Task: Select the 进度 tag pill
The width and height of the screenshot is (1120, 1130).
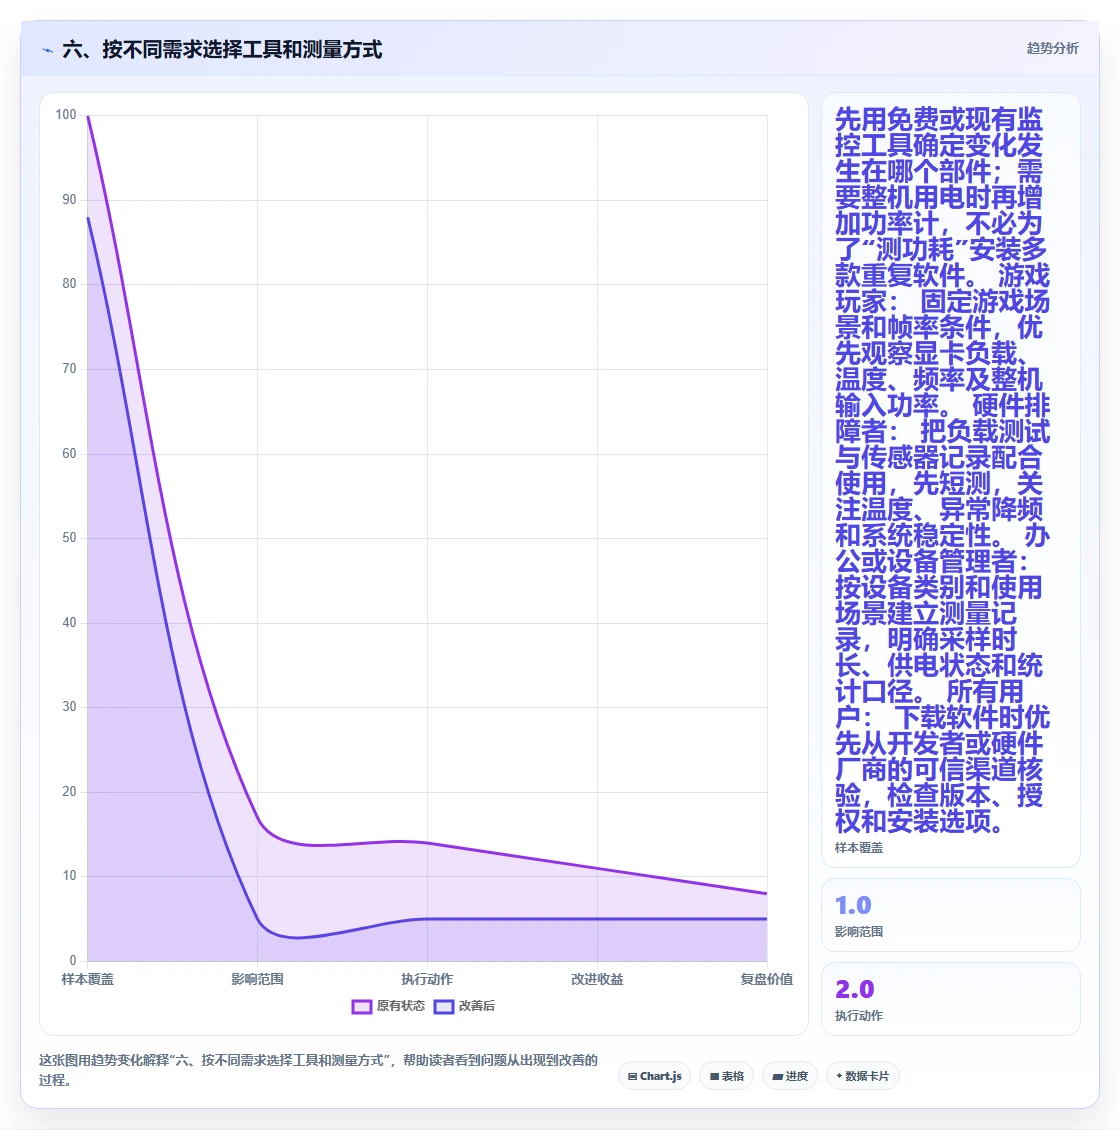Action: pos(790,1076)
